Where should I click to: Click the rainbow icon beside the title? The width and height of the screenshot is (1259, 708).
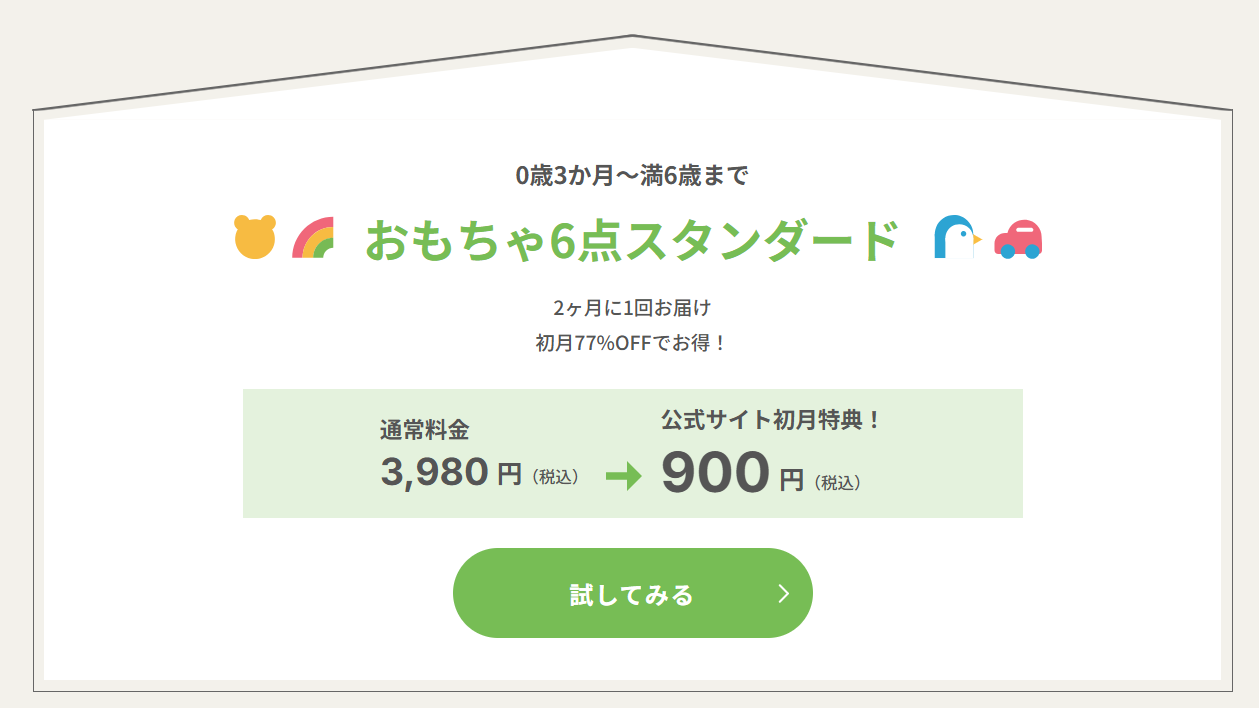pyautogui.click(x=313, y=238)
